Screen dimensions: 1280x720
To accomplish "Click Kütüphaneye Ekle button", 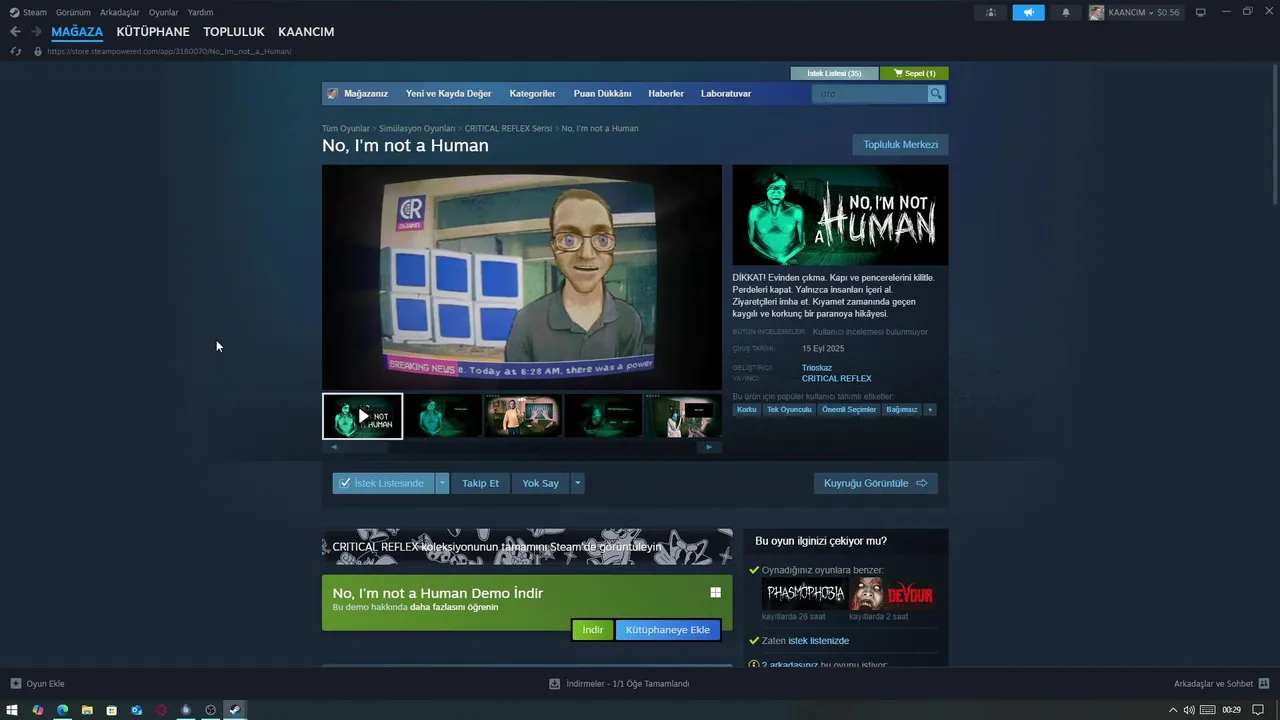I will click(668, 630).
